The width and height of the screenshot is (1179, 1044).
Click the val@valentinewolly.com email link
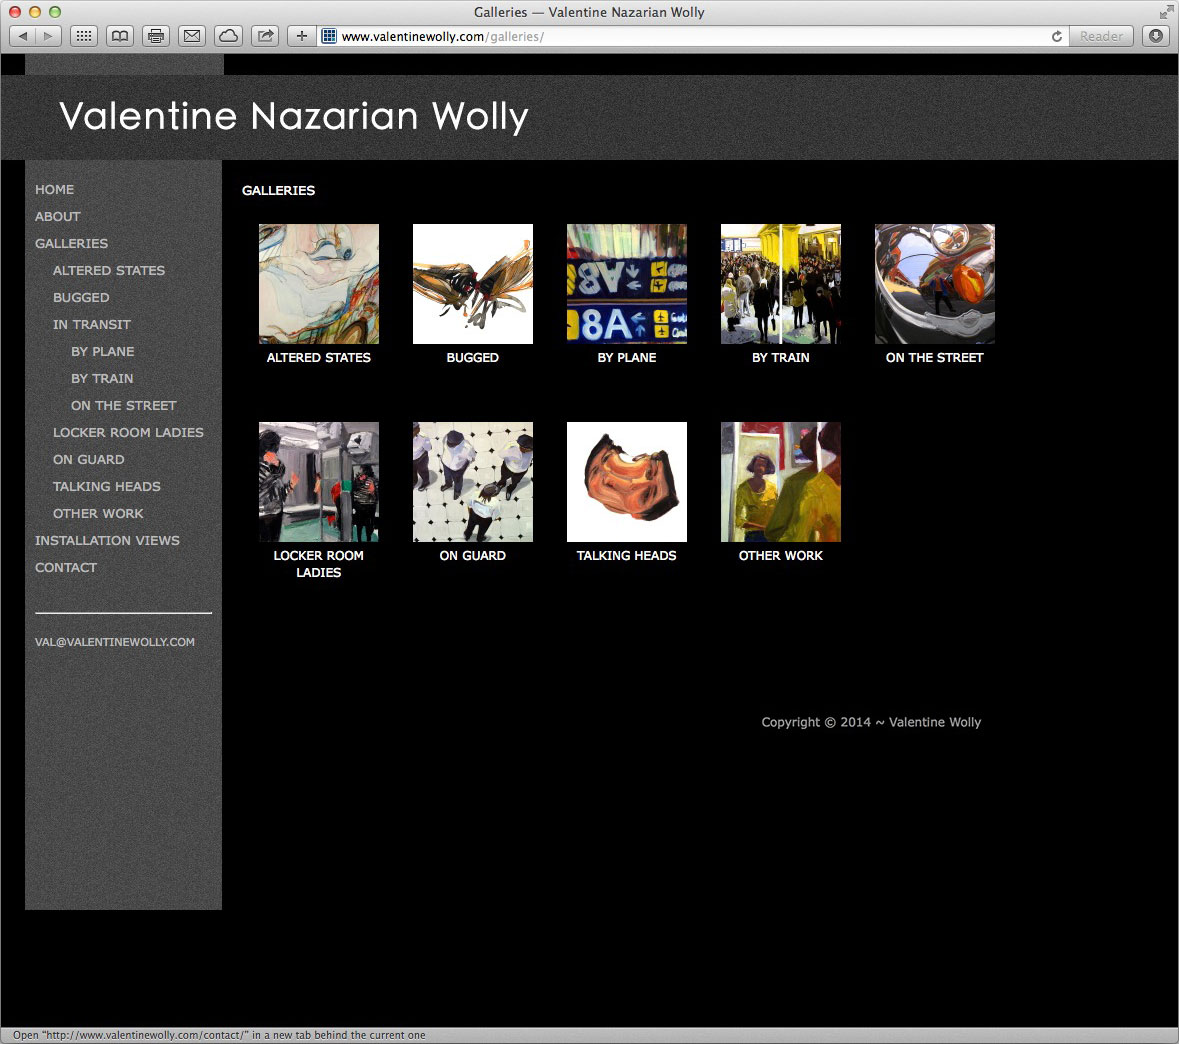coord(115,642)
